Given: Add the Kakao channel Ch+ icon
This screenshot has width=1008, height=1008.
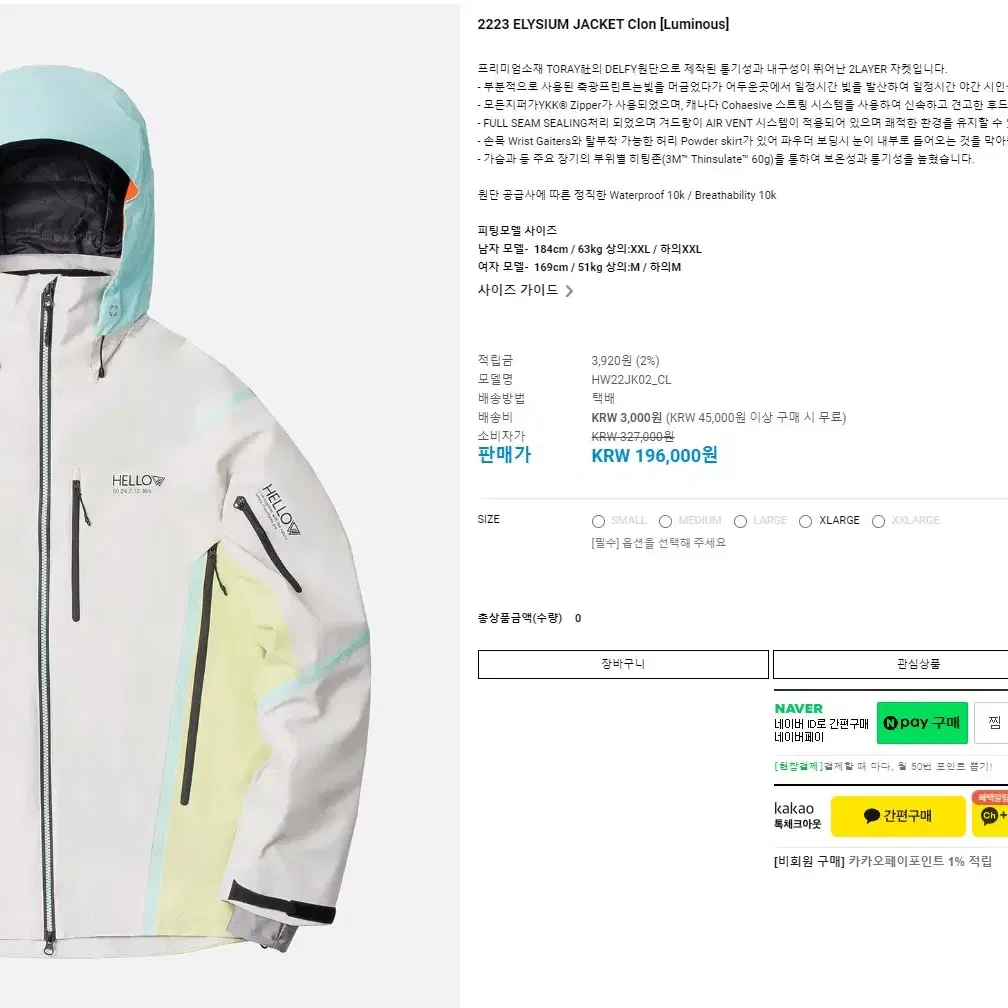Looking at the screenshot, I should [x=990, y=816].
